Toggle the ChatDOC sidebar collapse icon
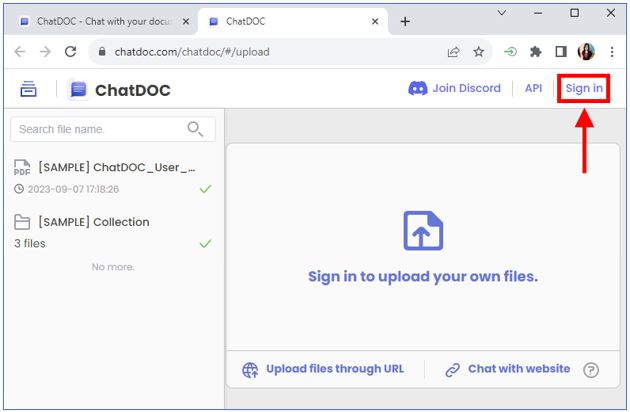 [29, 89]
